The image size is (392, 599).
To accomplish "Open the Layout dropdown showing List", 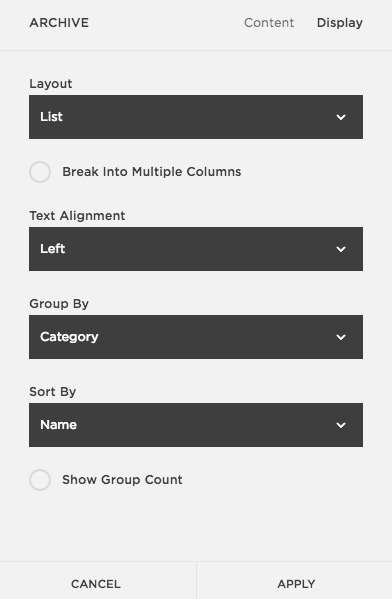I will coord(196,117).
